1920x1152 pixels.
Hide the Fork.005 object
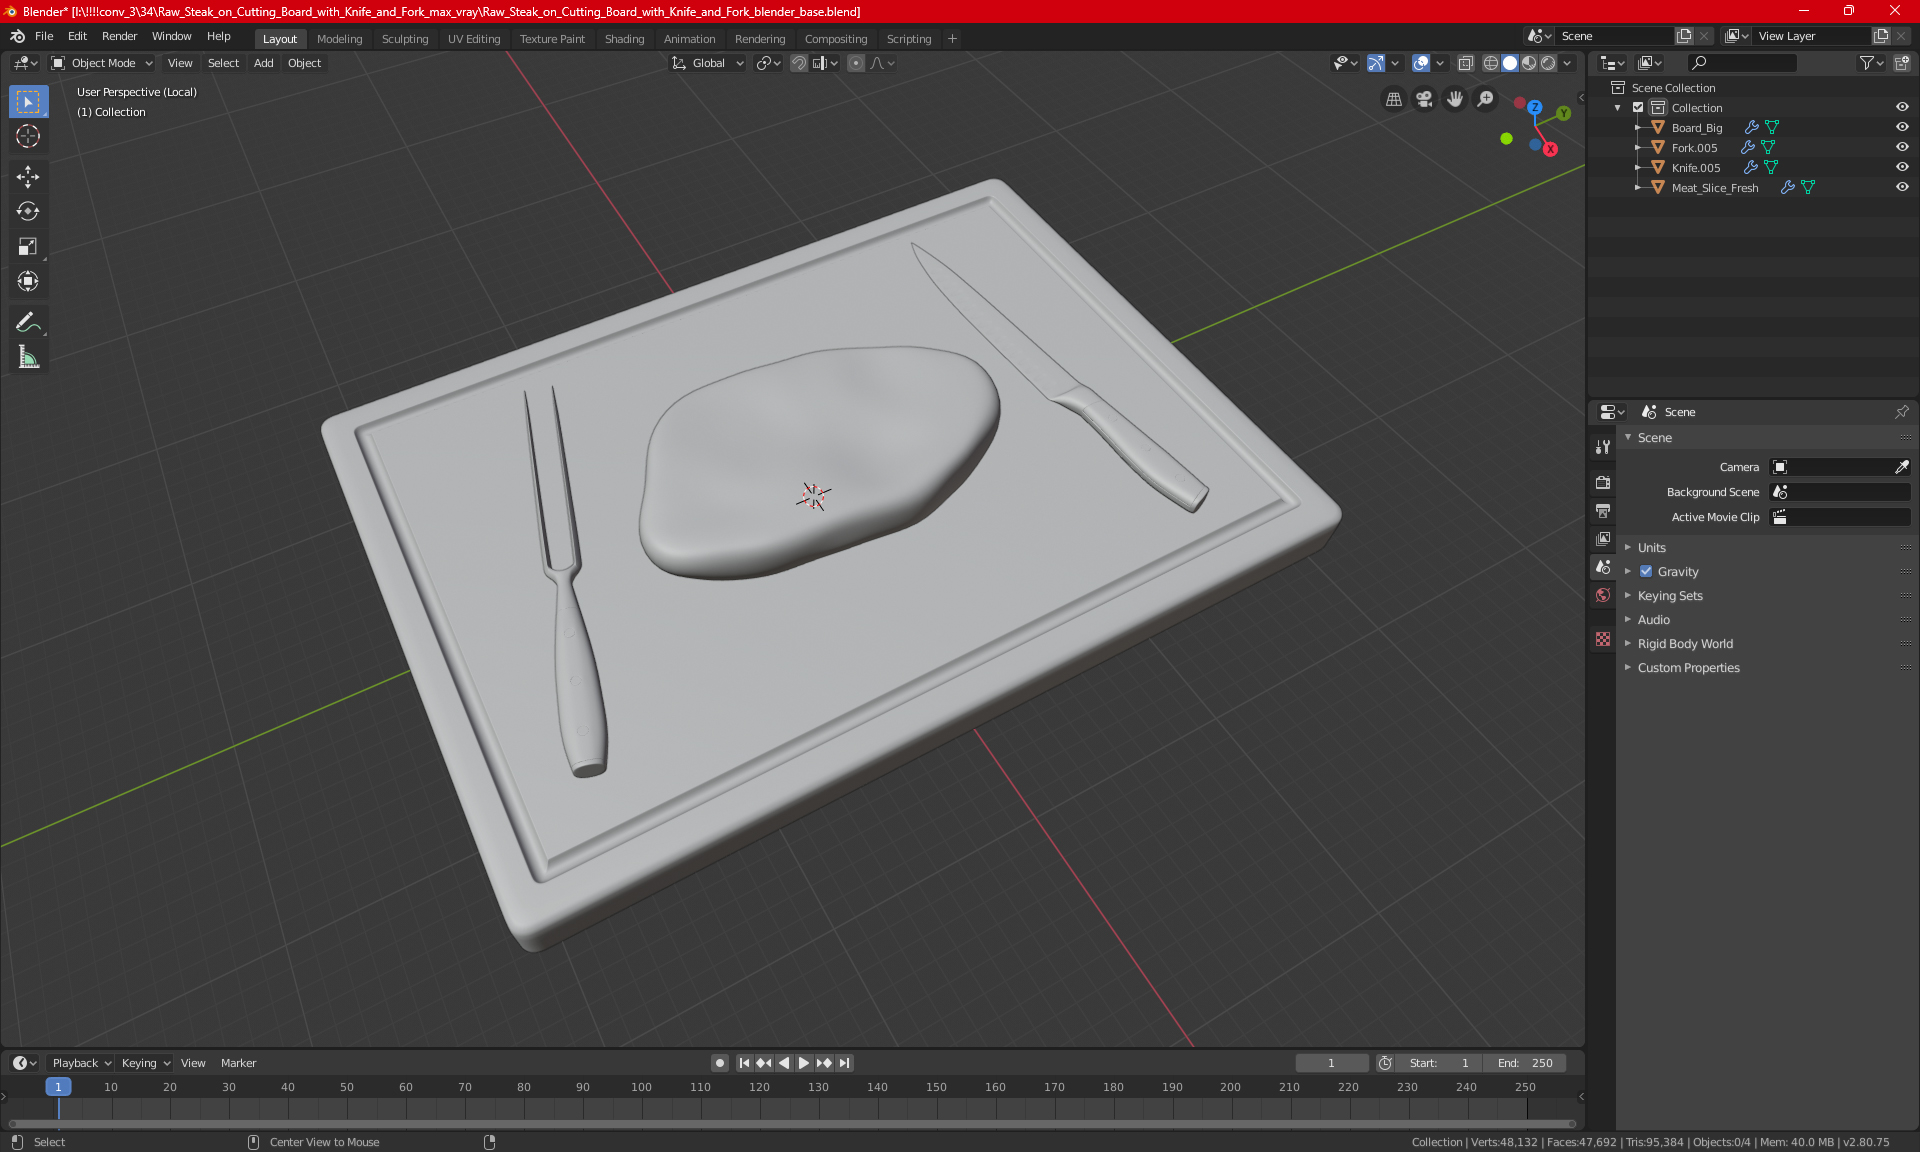point(1902,147)
